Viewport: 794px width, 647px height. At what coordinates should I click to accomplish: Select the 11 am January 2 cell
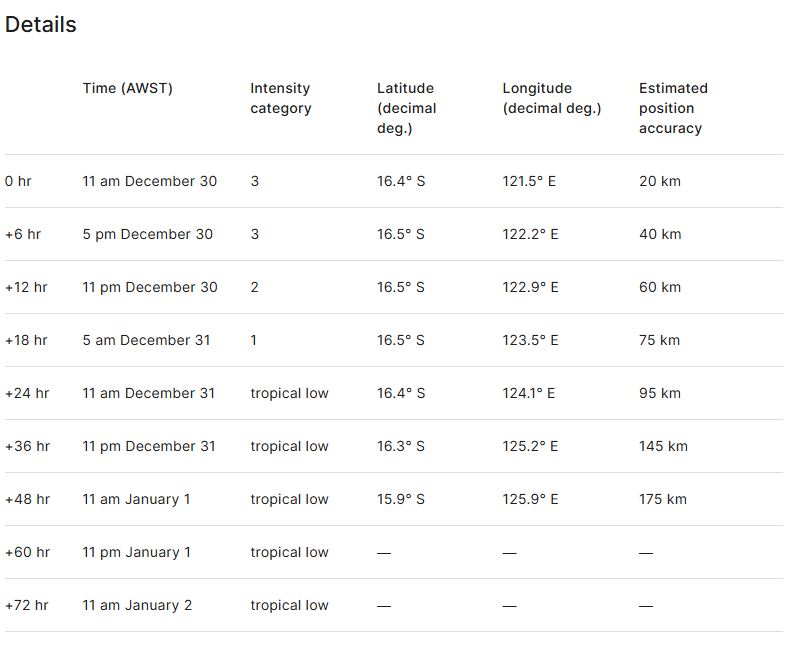137,605
